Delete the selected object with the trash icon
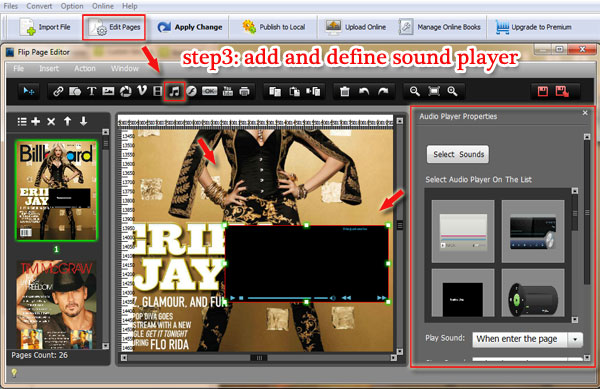The width and height of the screenshot is (600, 389). pyautogui.click(x=345, y=91)
